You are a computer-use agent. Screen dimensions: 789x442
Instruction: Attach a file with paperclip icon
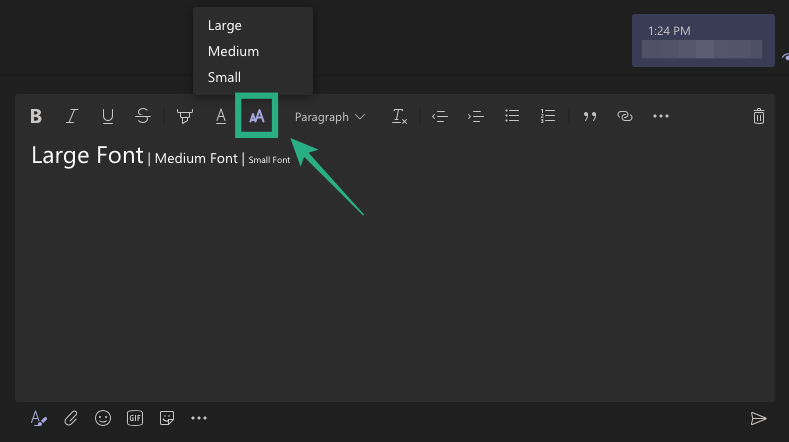[70, 418]
